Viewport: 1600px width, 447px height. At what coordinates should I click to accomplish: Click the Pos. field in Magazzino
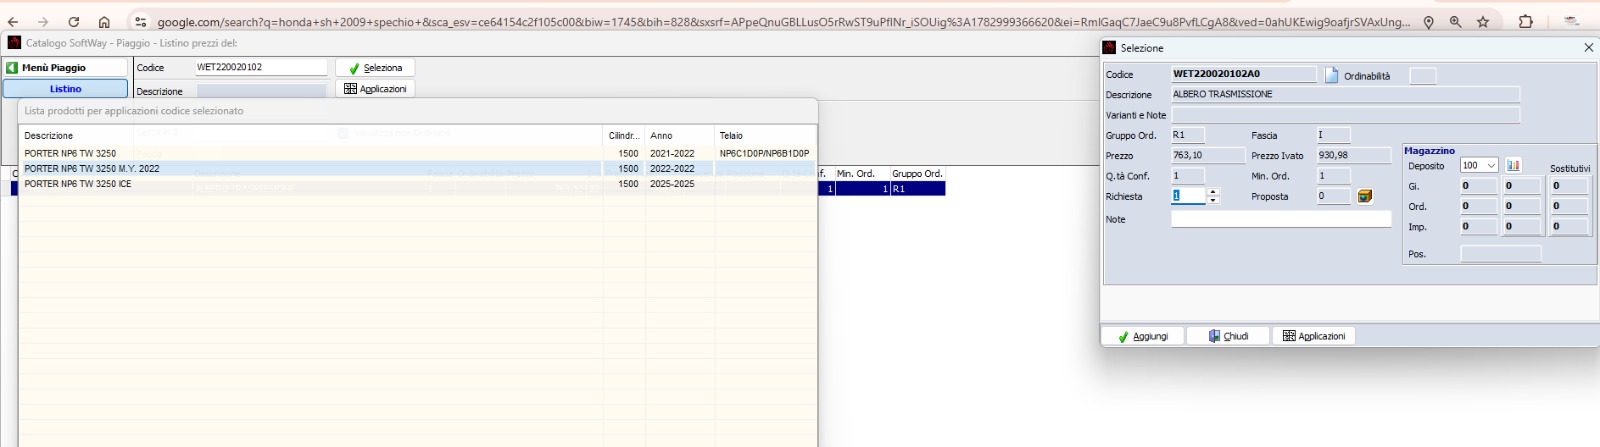[1500, 254]
